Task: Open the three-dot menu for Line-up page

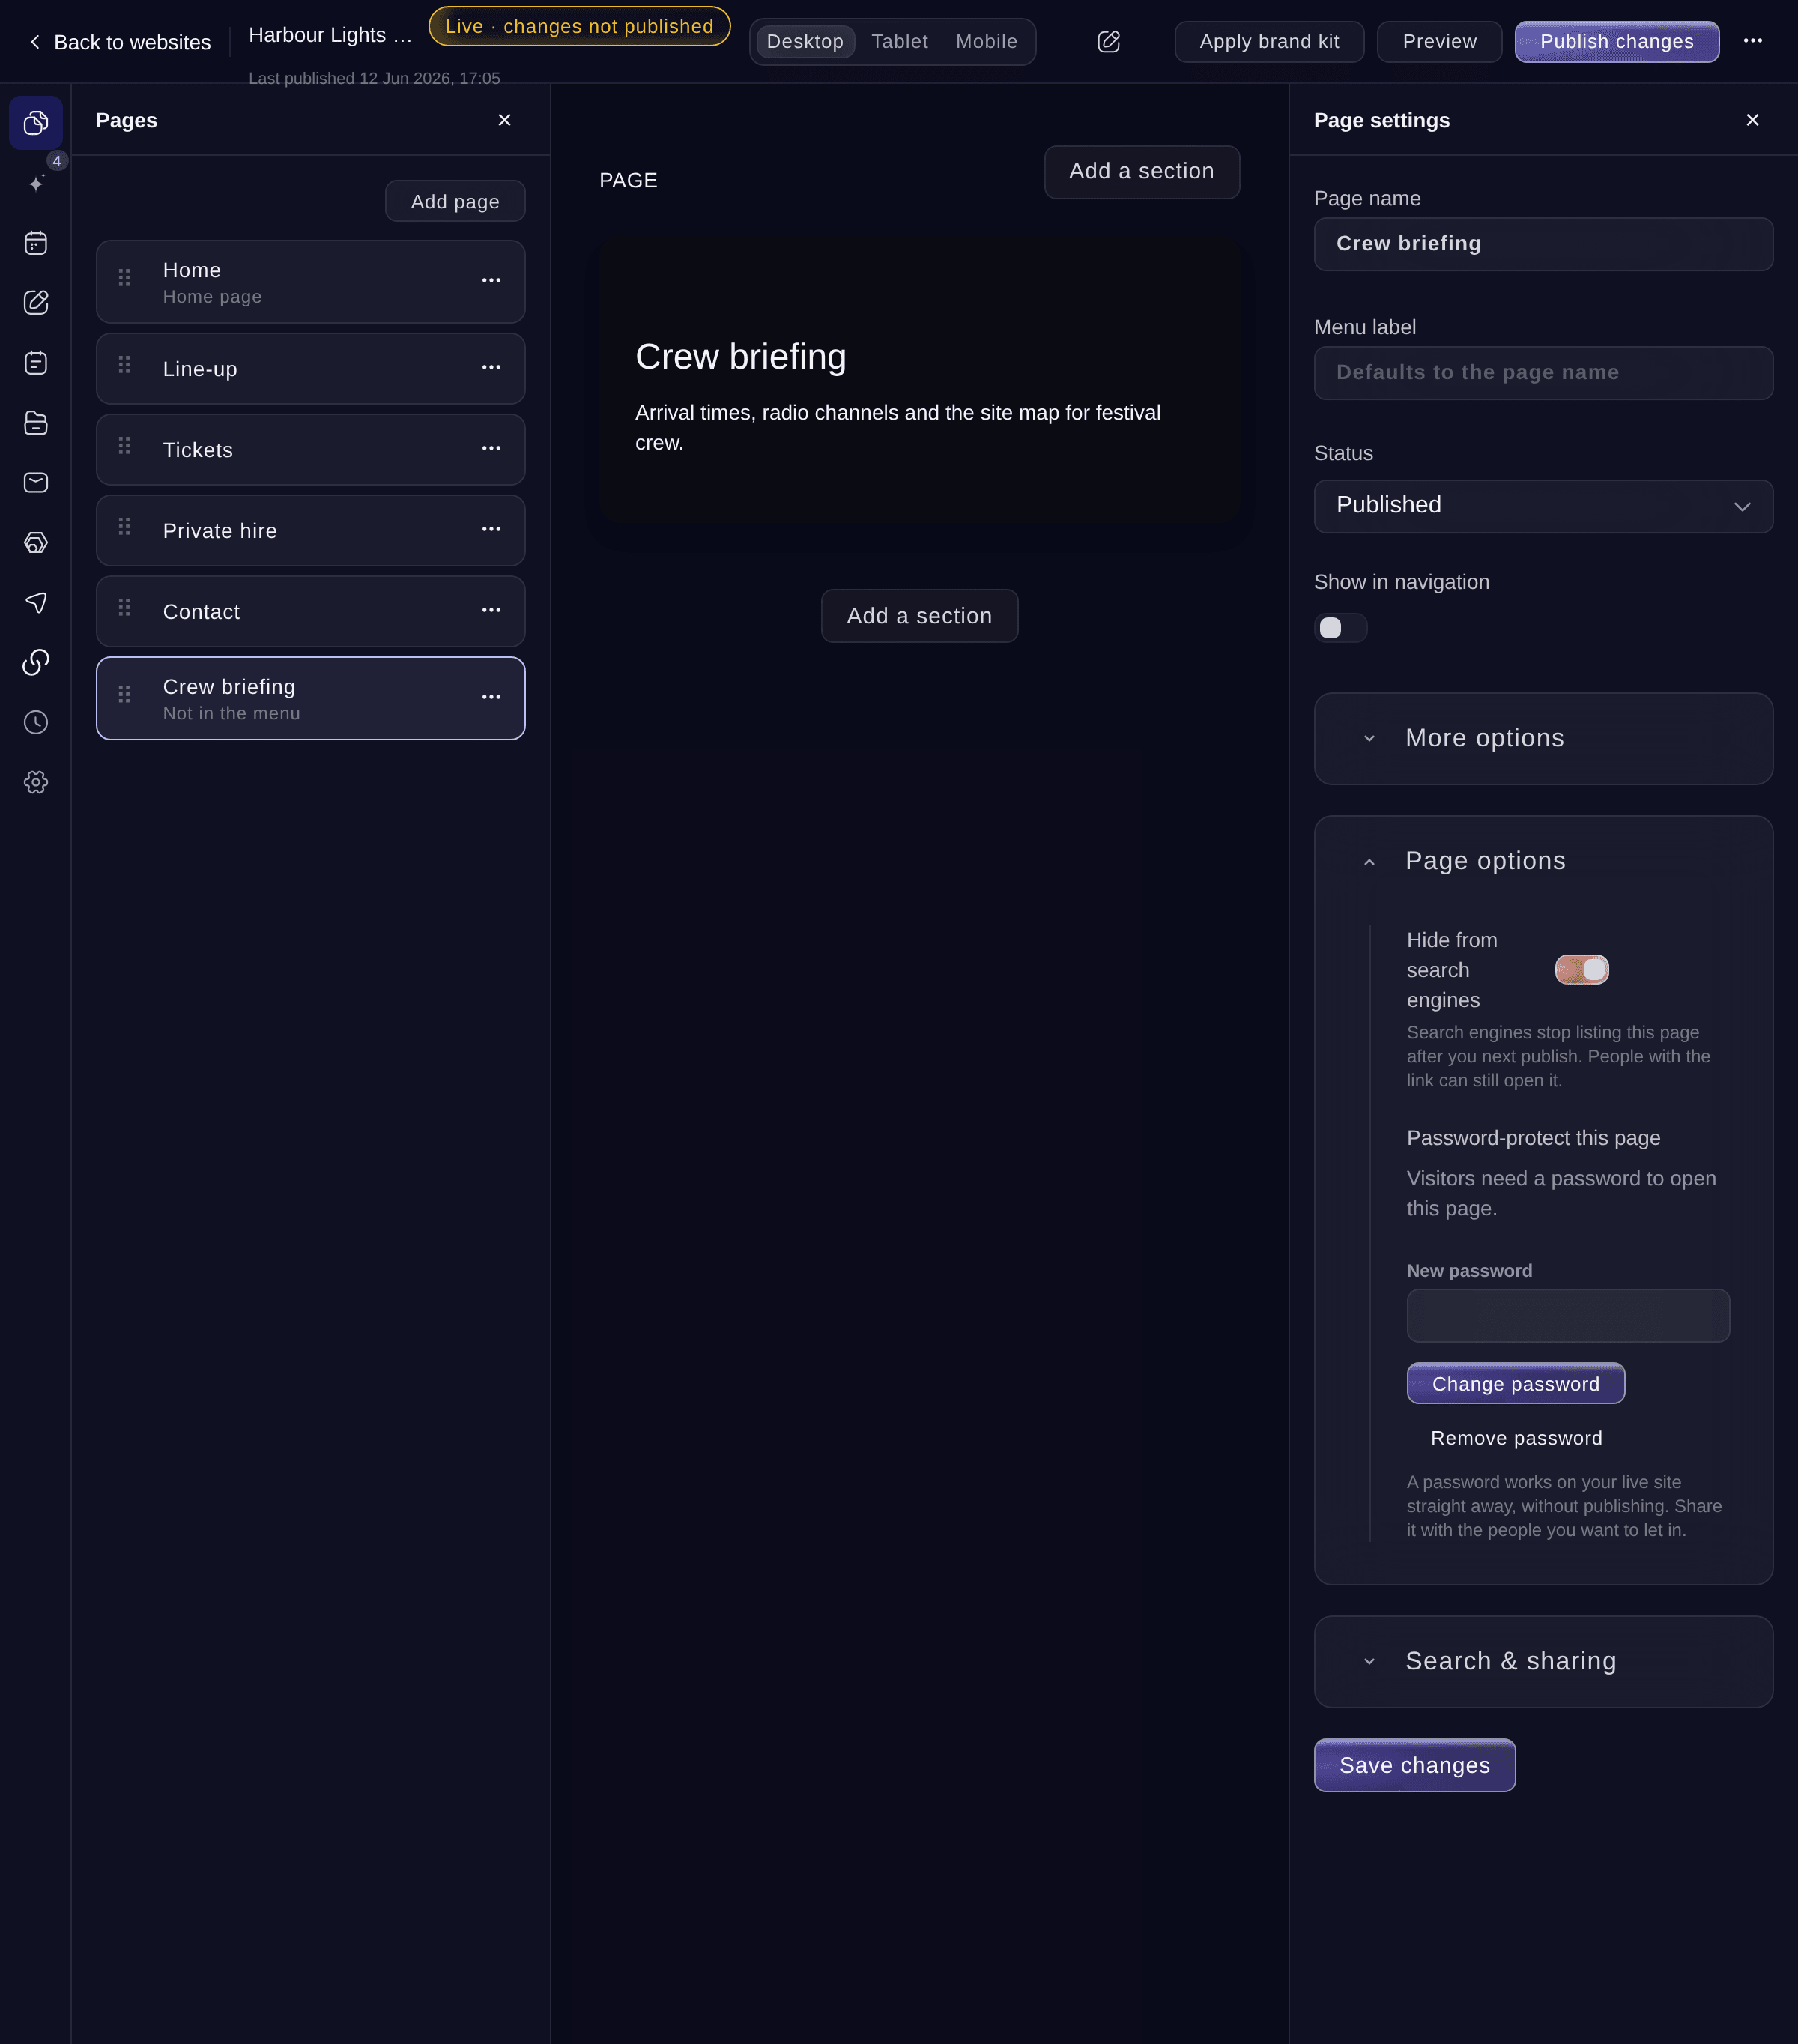Action: (x=491, y=368)
